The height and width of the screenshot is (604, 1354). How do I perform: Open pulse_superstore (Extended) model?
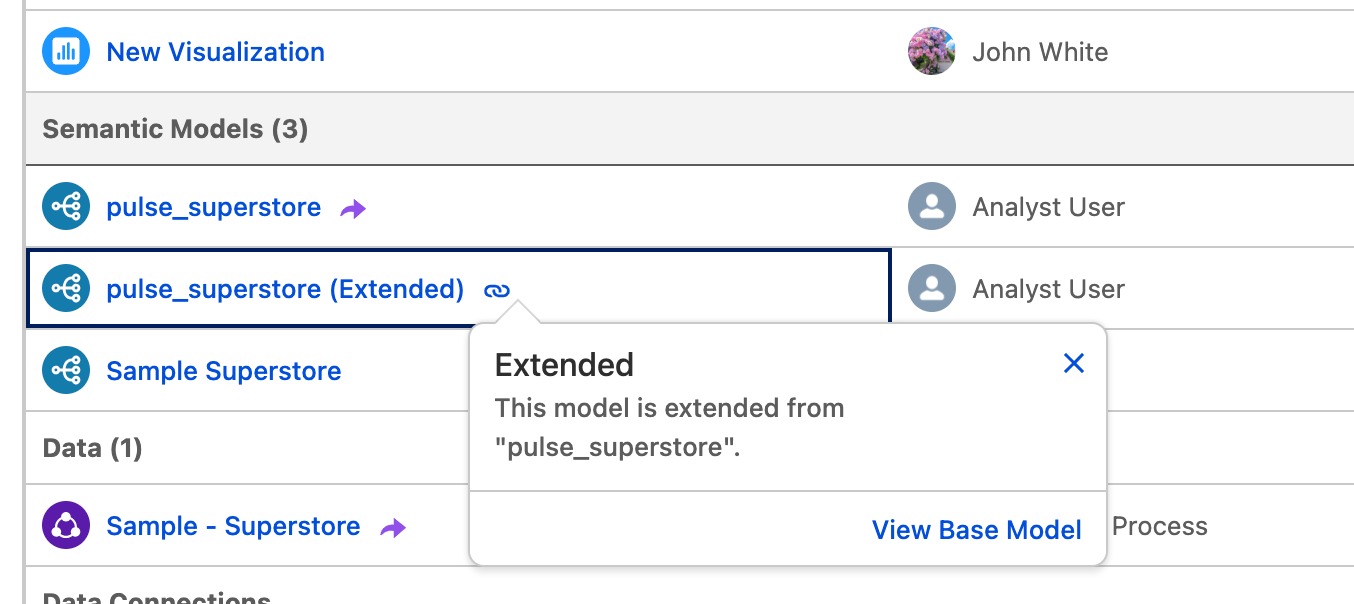click(283, 288)
